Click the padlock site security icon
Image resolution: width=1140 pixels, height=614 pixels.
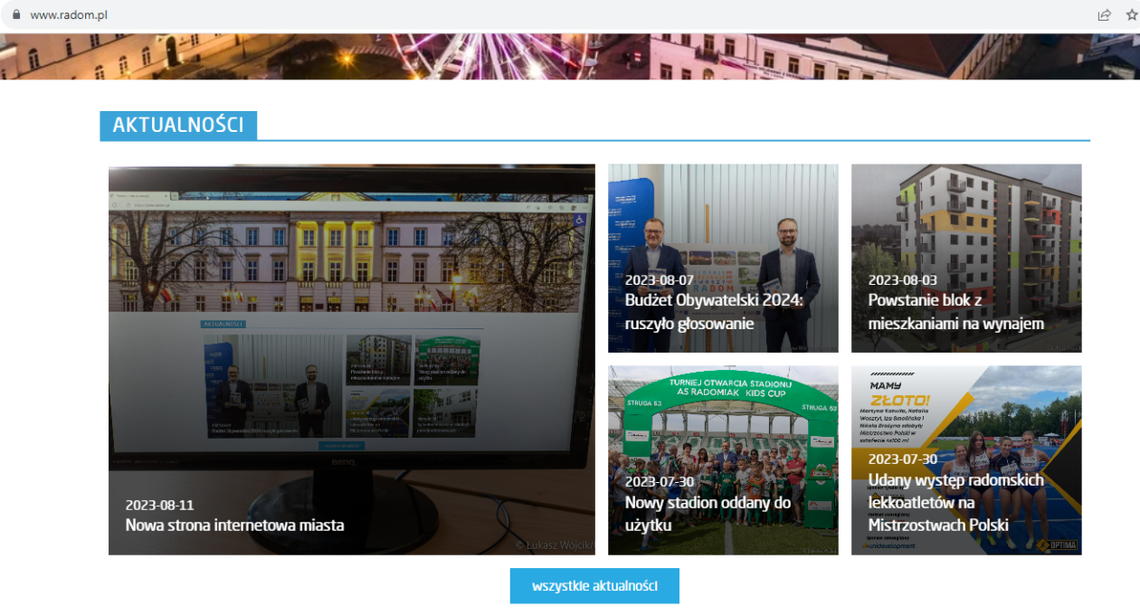(16, 15)
